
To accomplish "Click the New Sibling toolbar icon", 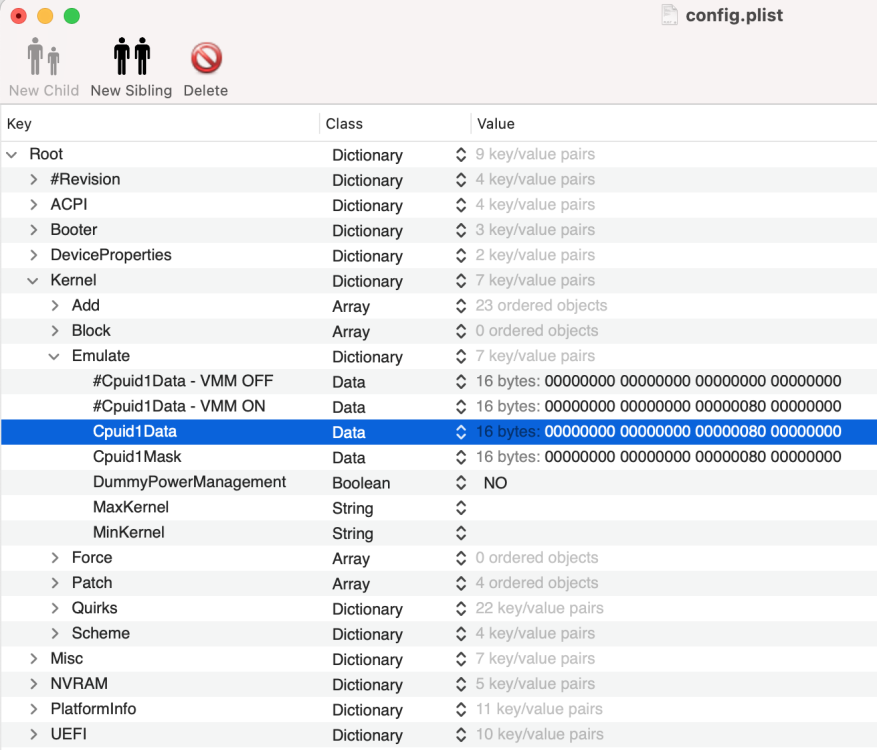I will coord(131,56).
